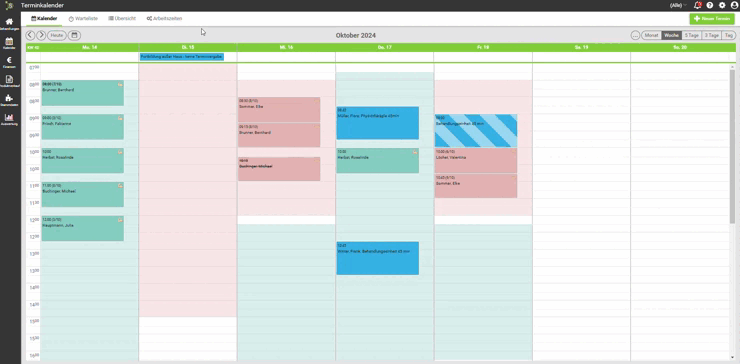Click the KW 42 week label
The width and height of the screenshot is (740, 364).
(33, 48)
